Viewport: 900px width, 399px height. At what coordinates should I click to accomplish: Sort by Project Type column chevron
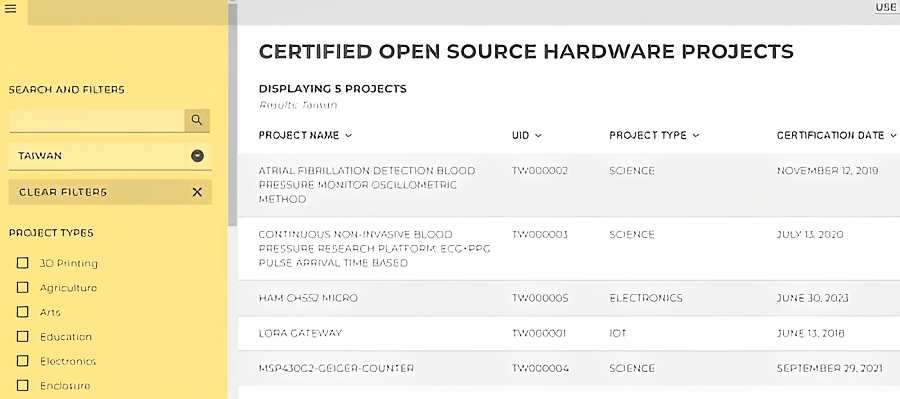696,136
